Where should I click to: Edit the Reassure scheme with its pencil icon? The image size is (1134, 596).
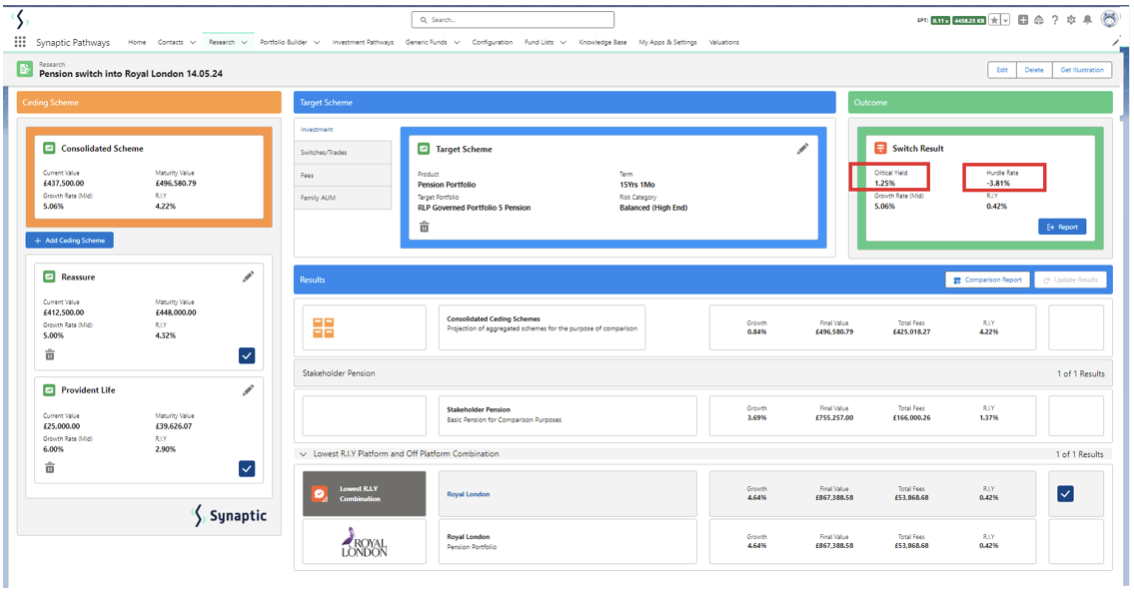248,277
